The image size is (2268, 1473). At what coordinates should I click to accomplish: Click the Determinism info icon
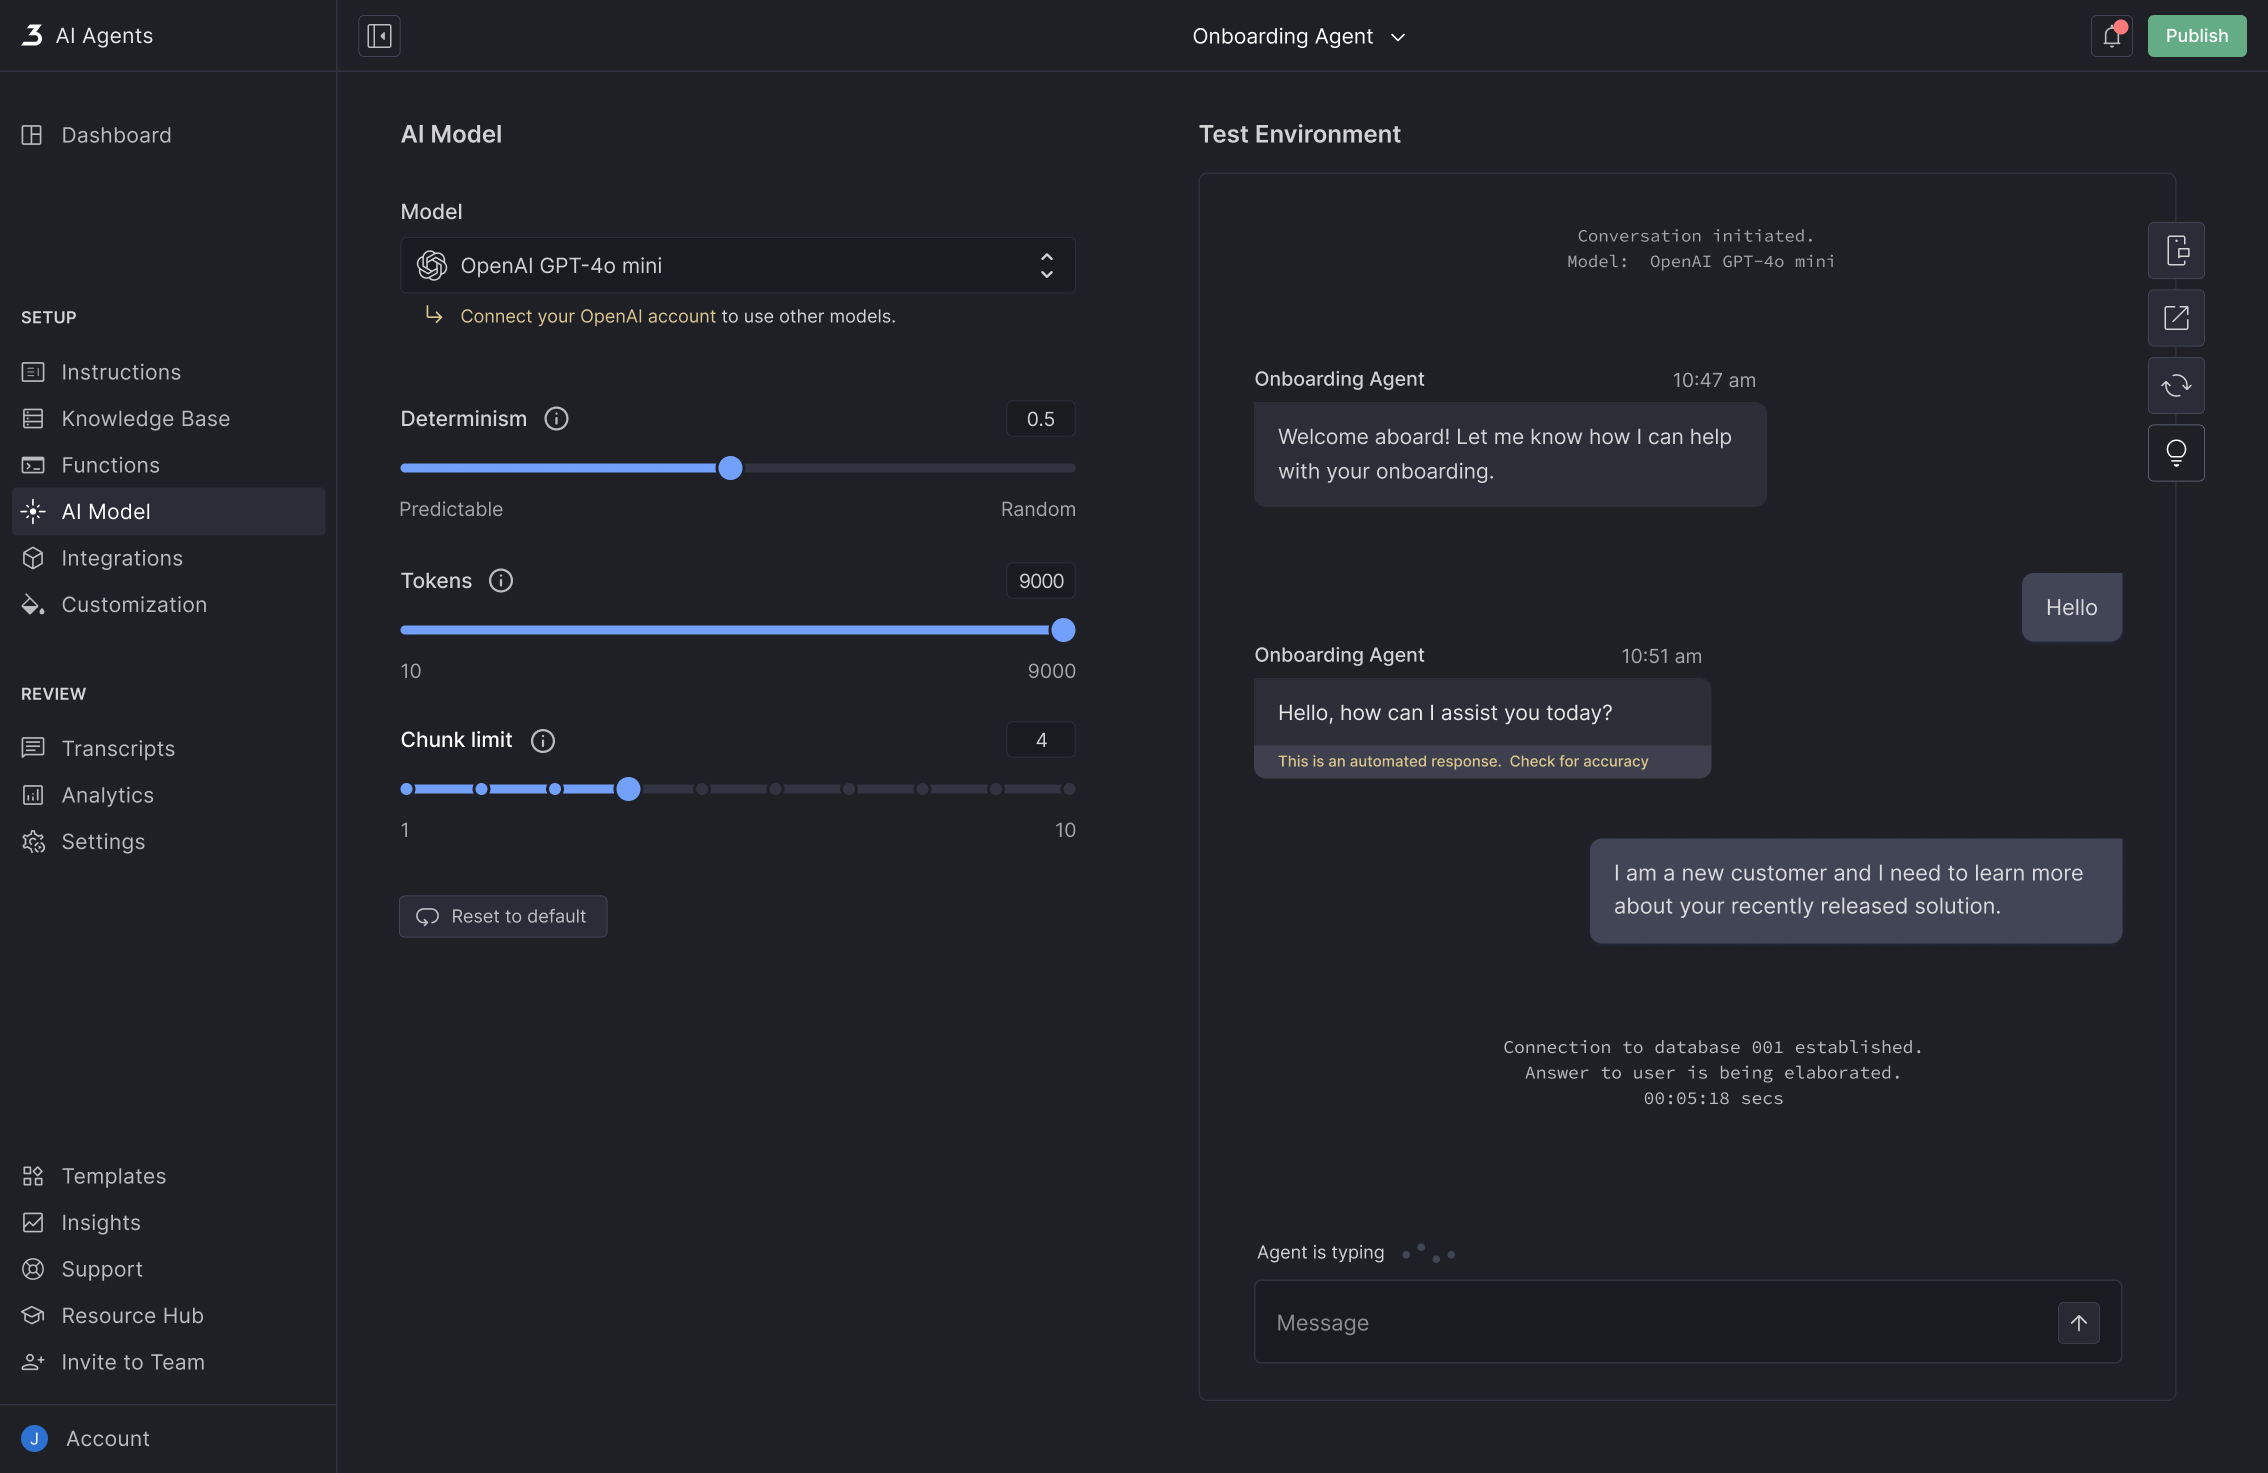tap(556, 419)
